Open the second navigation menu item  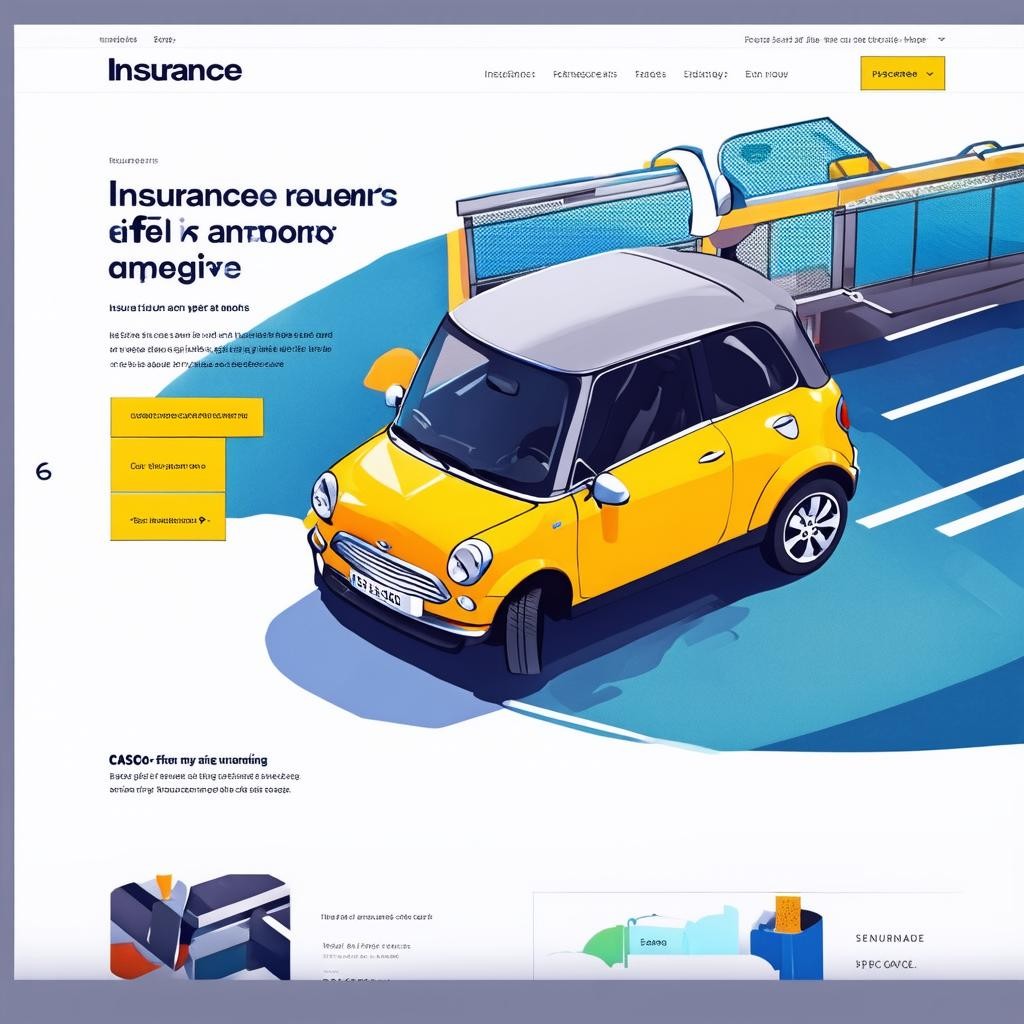(585, 74)
